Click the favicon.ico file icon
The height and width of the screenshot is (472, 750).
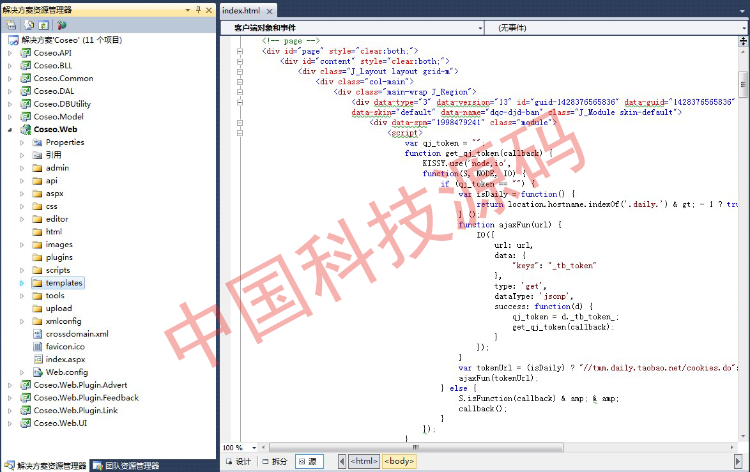(x=38, y=346)
